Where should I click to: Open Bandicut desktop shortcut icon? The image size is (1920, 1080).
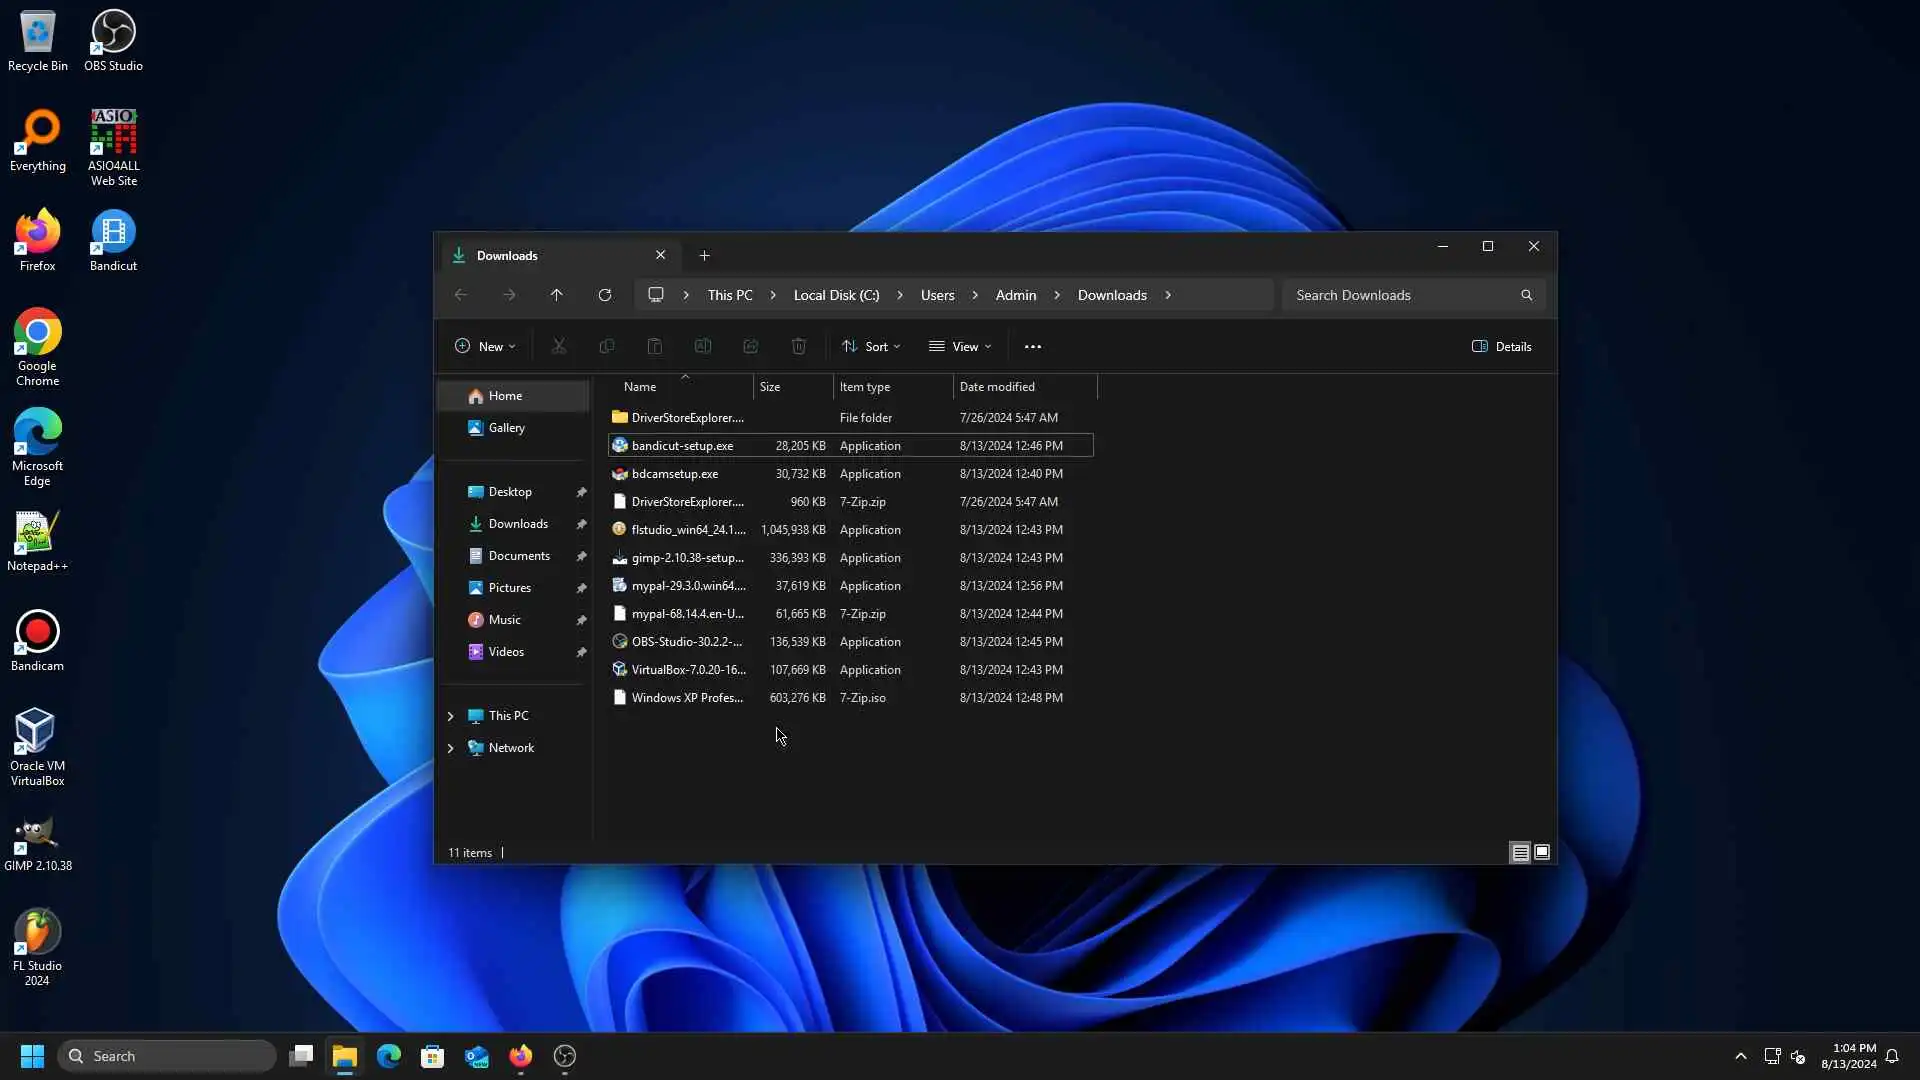coord(113,241)
